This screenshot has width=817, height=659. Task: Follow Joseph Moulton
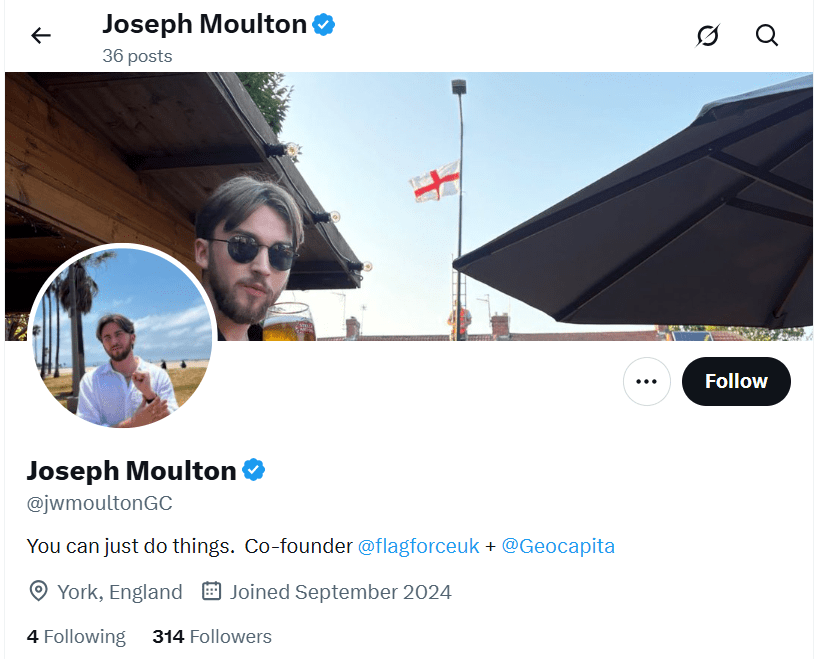coord(736,381)
